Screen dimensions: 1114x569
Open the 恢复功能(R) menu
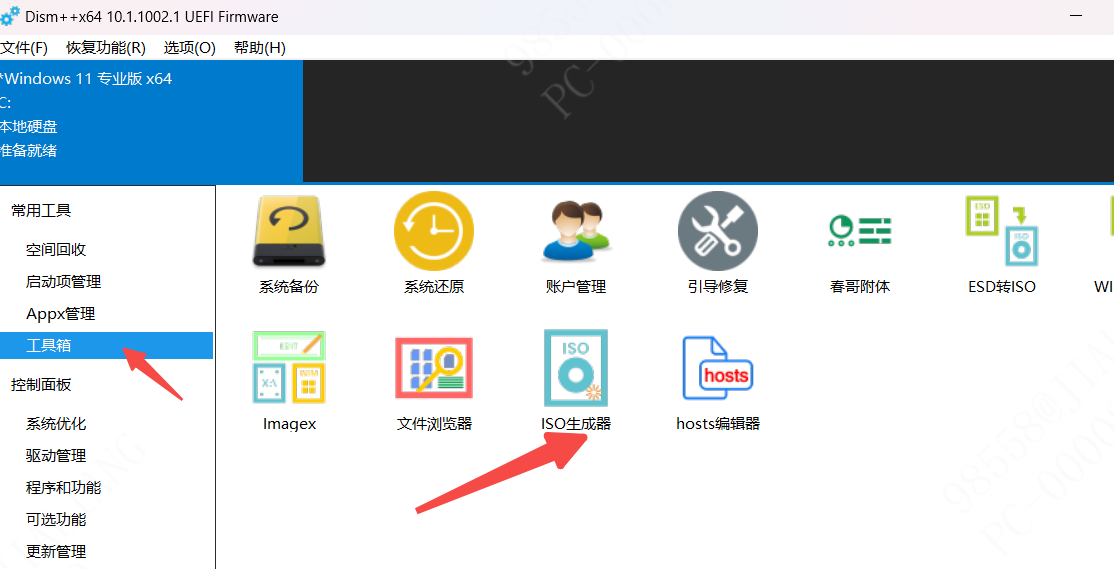coord(106,48)
